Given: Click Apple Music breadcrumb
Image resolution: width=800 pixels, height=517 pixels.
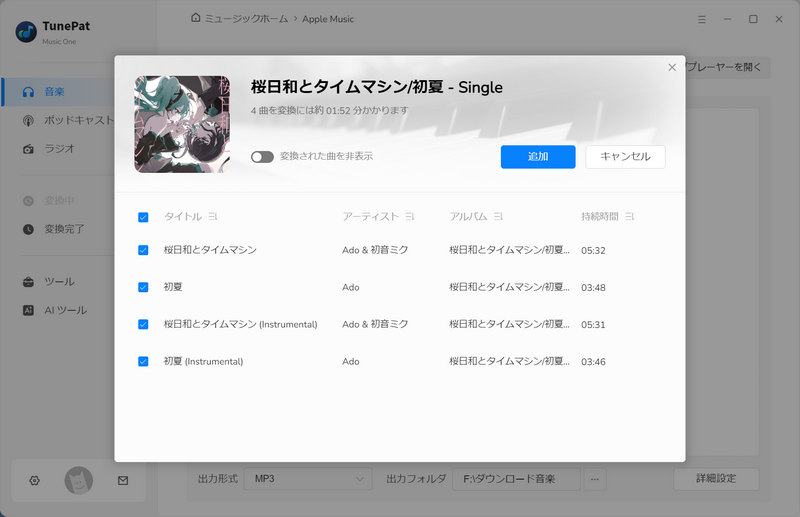Looking at the screenshot, I should (328, 19).
